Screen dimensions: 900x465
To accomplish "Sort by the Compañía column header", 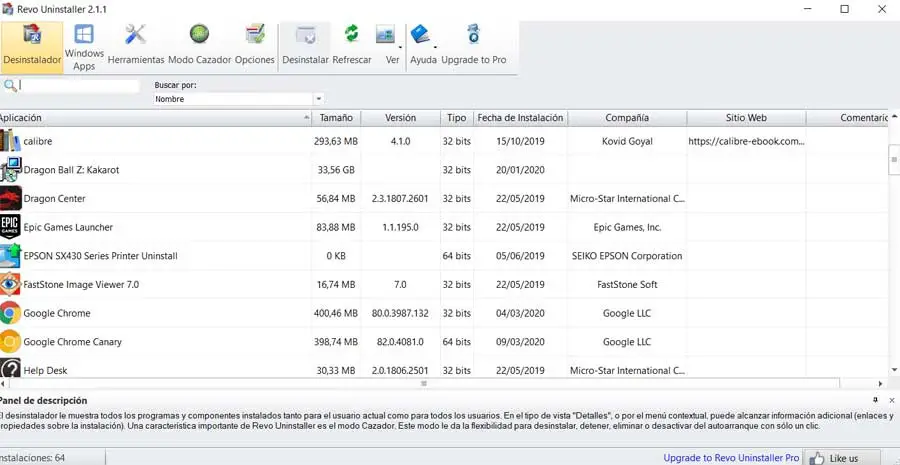I will (x=627, y=118).
